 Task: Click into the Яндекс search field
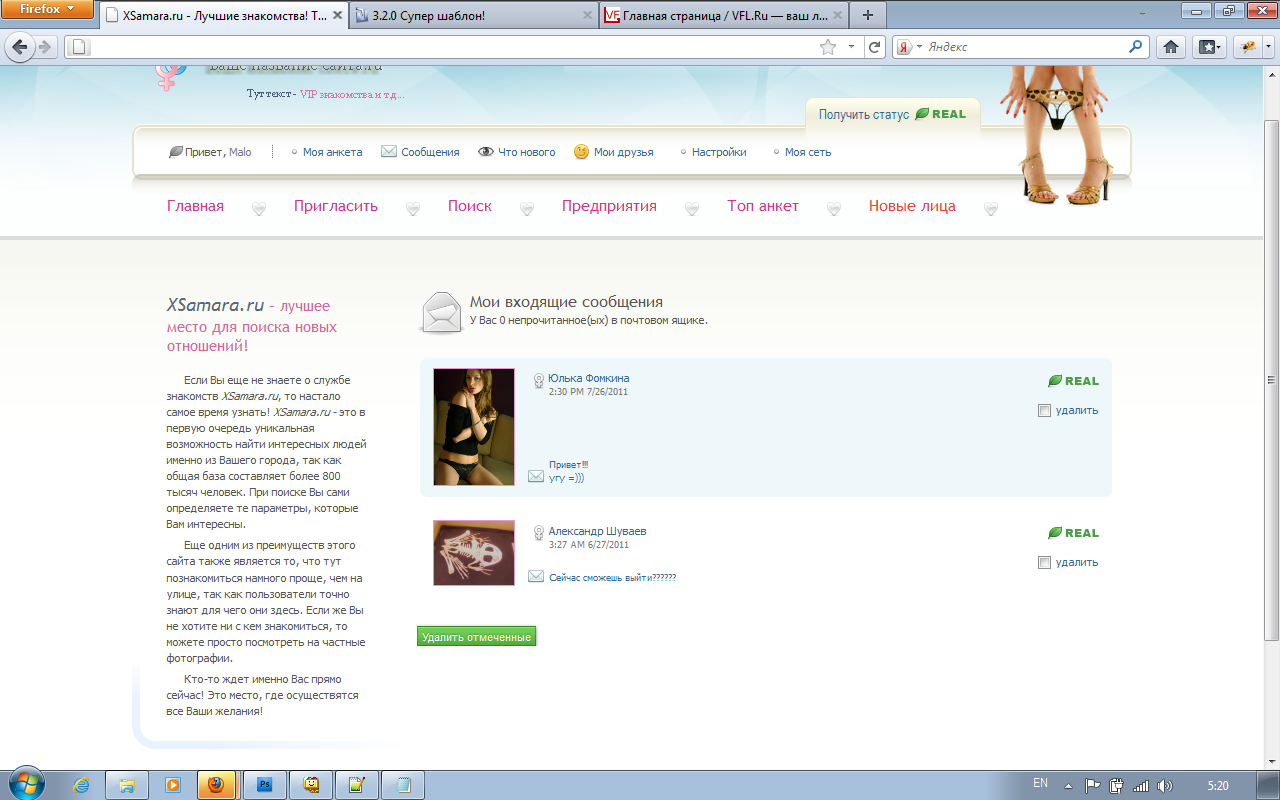(x=1025, y=47)
